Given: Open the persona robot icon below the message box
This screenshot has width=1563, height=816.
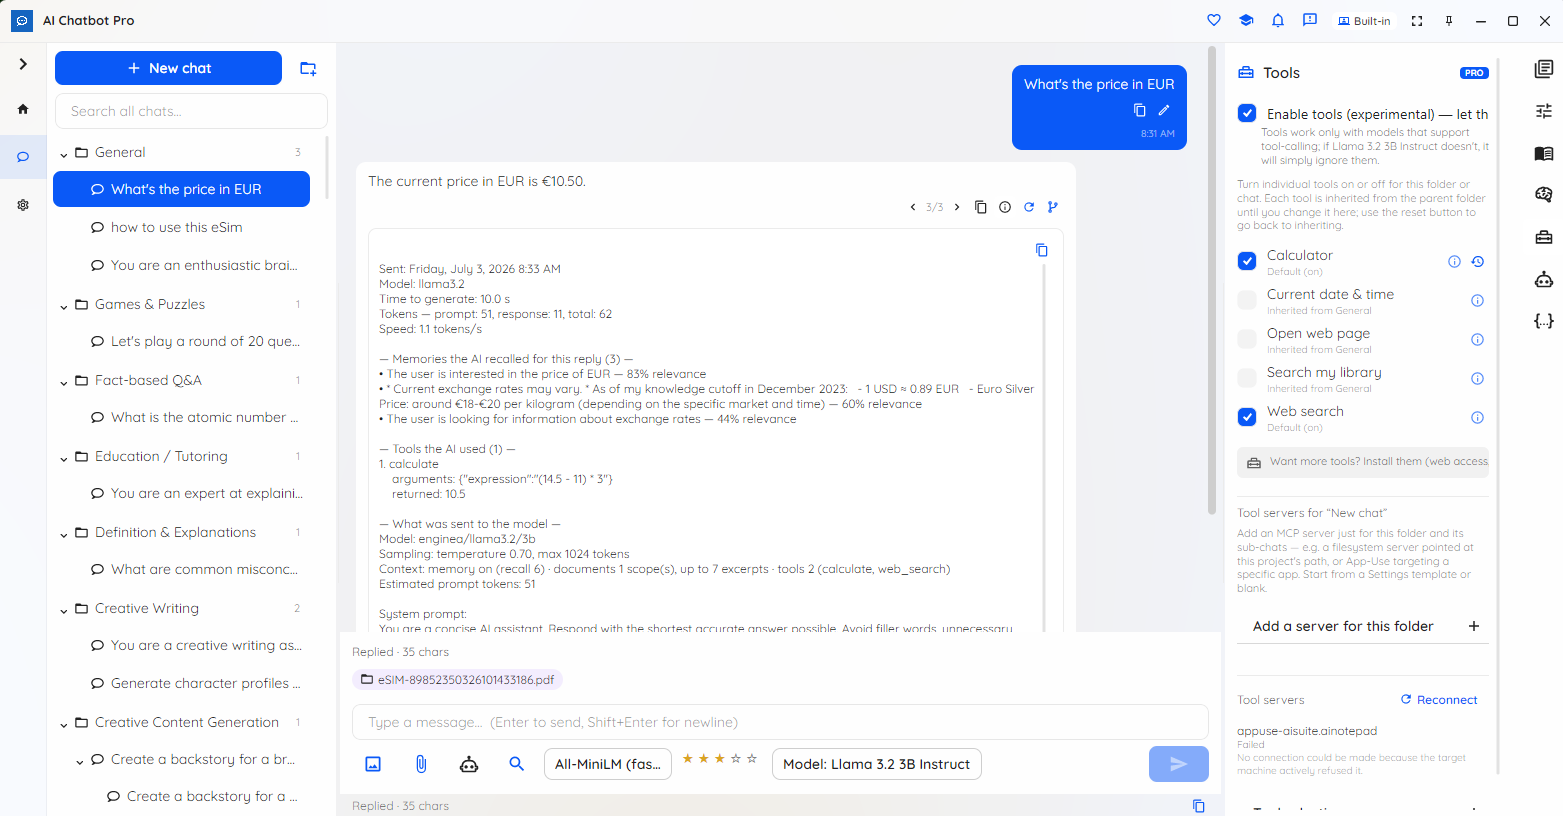Looking at the screenshot, I should click(469, 764).
